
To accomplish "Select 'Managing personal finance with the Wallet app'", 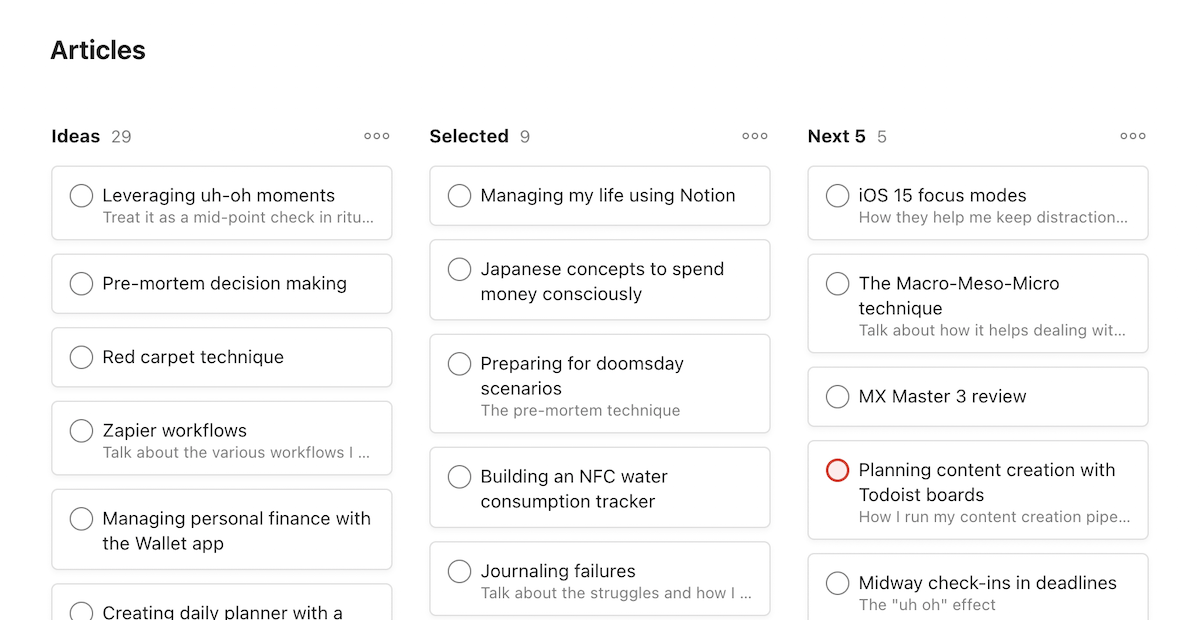I will pos(236,531).
